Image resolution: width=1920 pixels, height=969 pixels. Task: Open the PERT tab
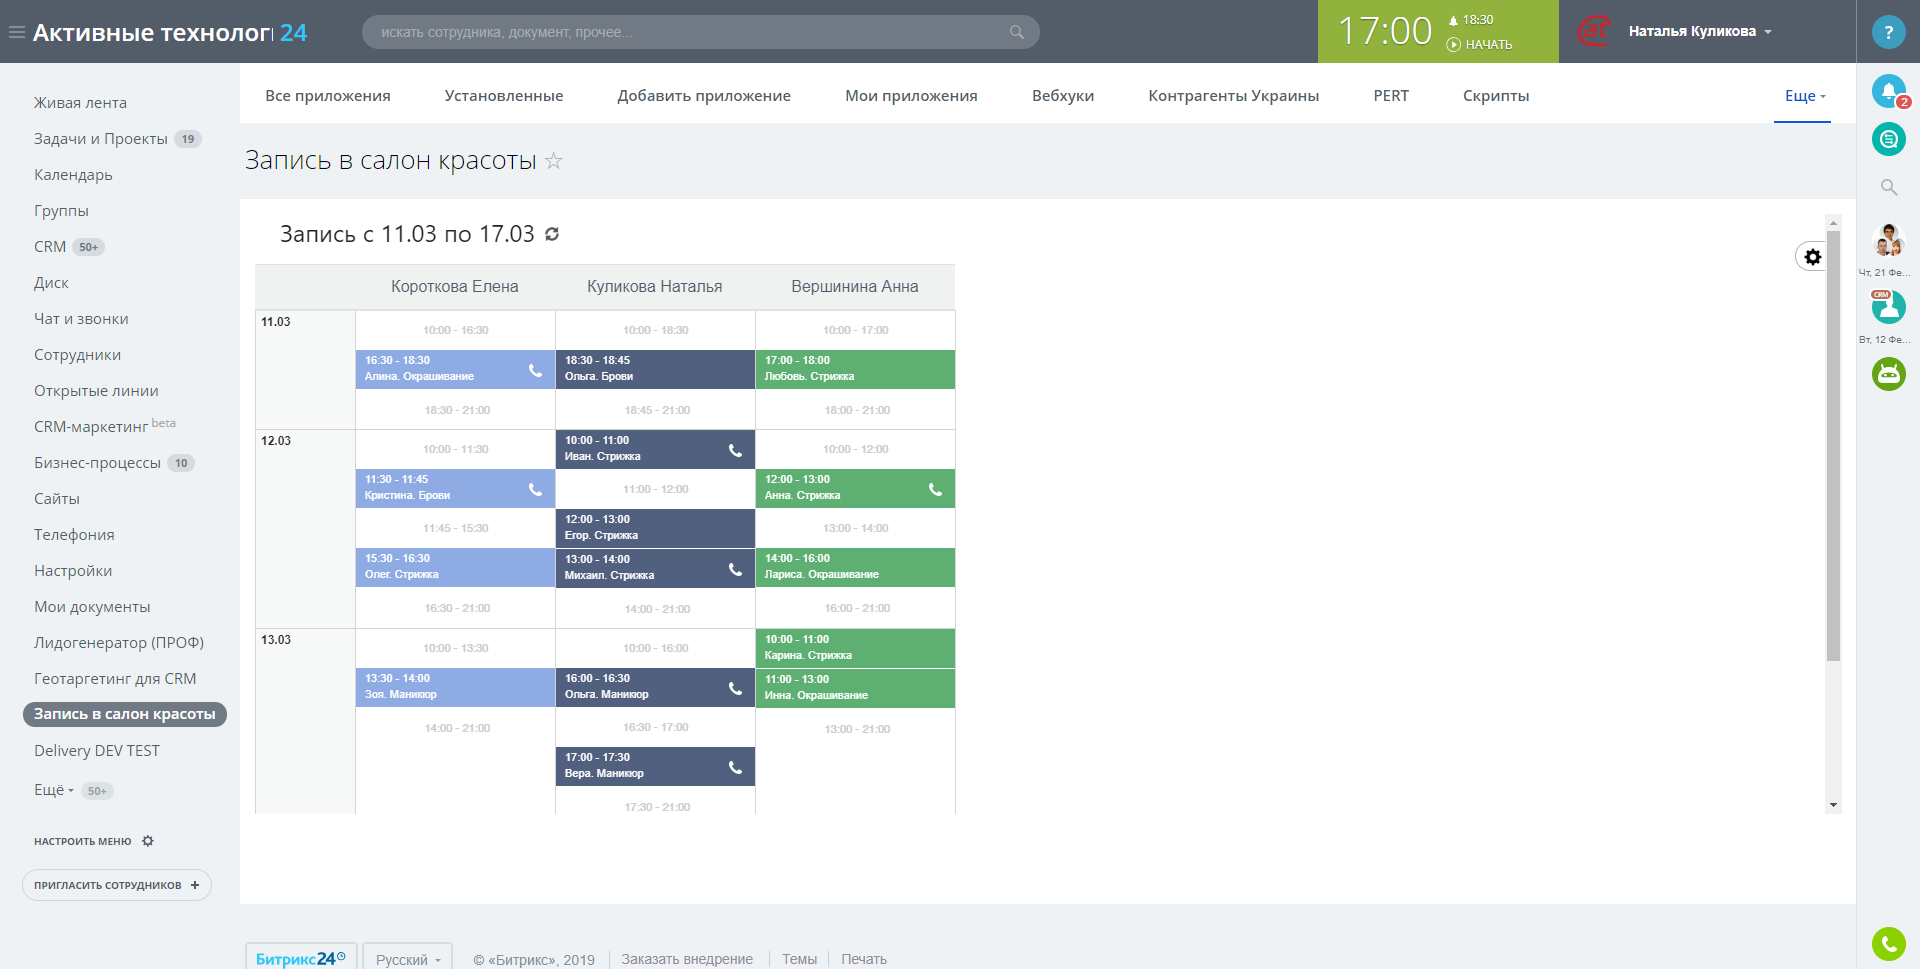click(x=1391, y=96)
